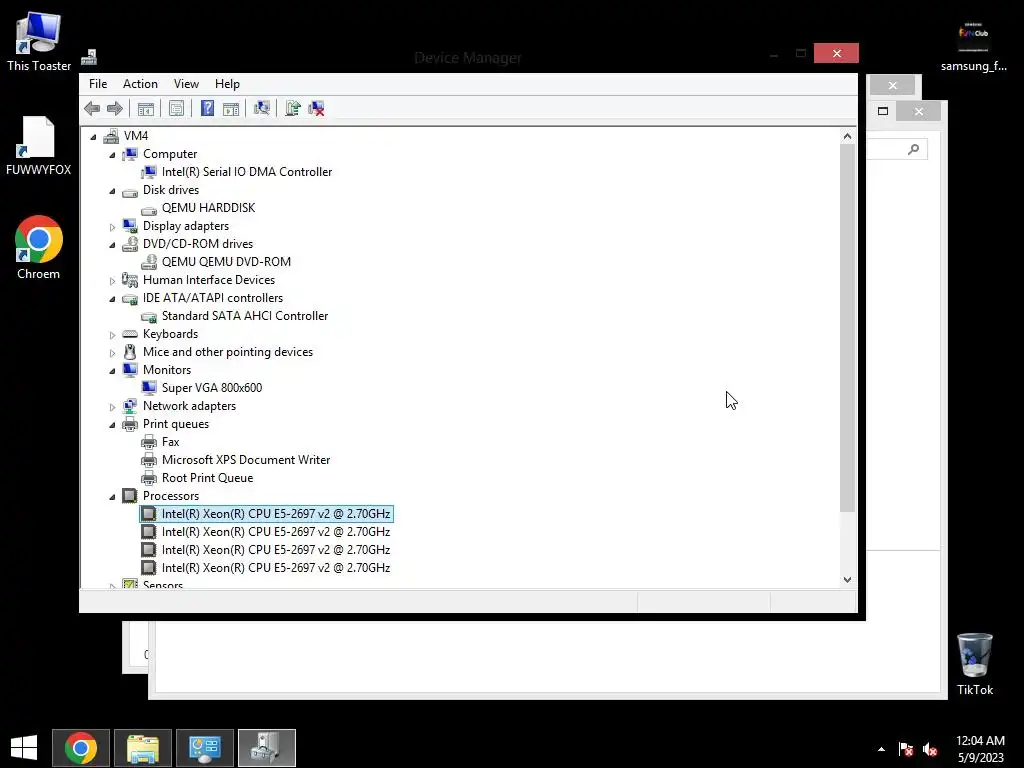
Task: Expand Mice and other pointing devices
Action: click(x=112, y=353)
